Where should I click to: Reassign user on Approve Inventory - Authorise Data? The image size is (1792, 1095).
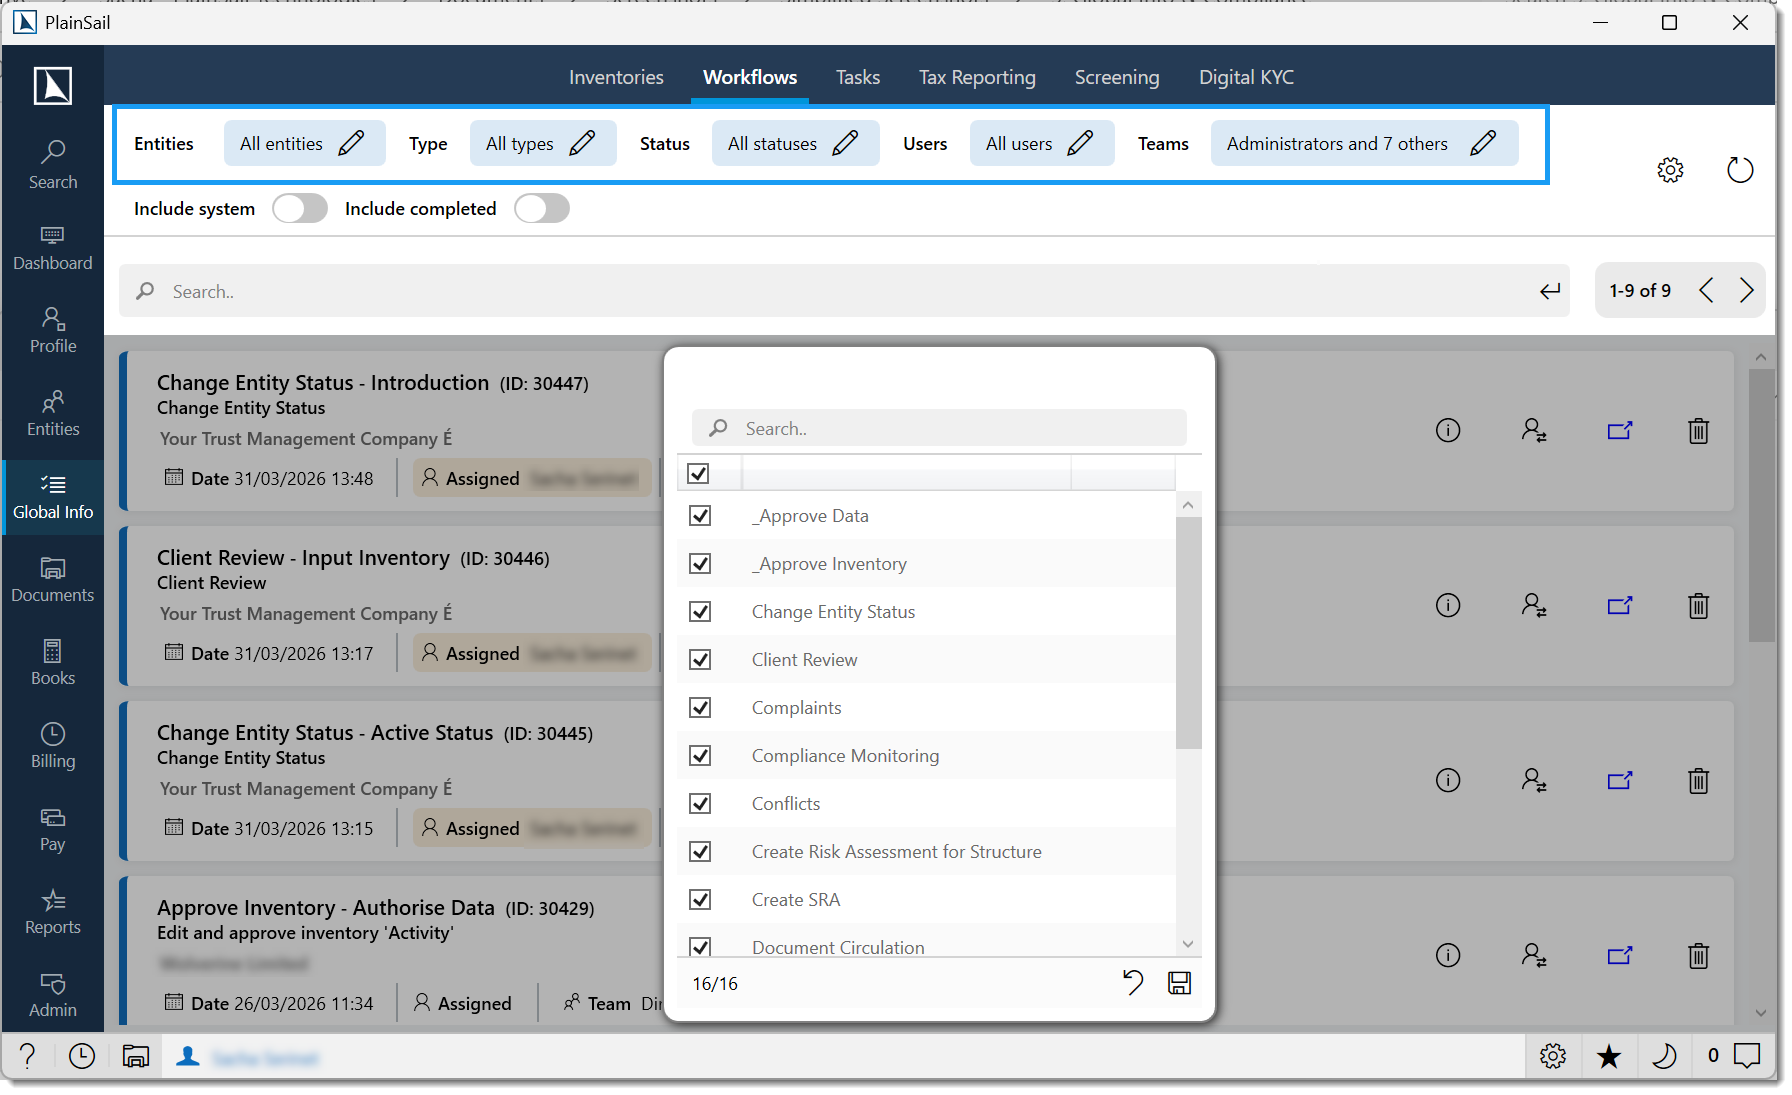pyautogui.click(x=1535, y=955)
